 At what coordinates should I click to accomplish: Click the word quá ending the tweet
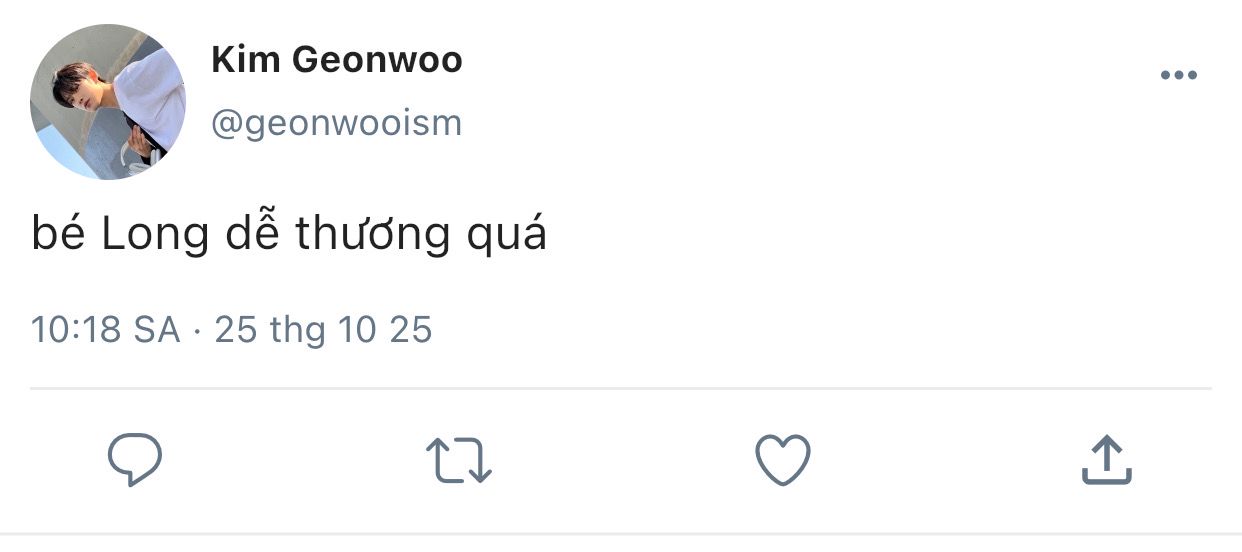click(507, 235)
